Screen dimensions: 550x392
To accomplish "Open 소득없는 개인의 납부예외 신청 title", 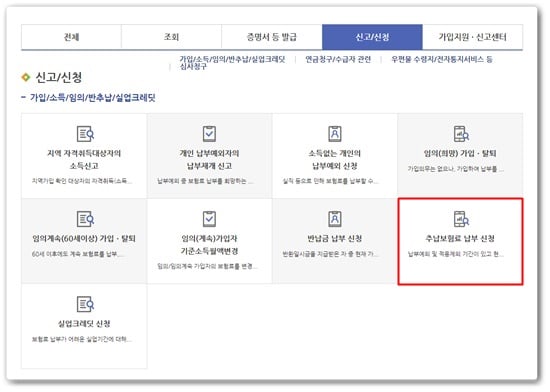I will (x=335, y=160).
